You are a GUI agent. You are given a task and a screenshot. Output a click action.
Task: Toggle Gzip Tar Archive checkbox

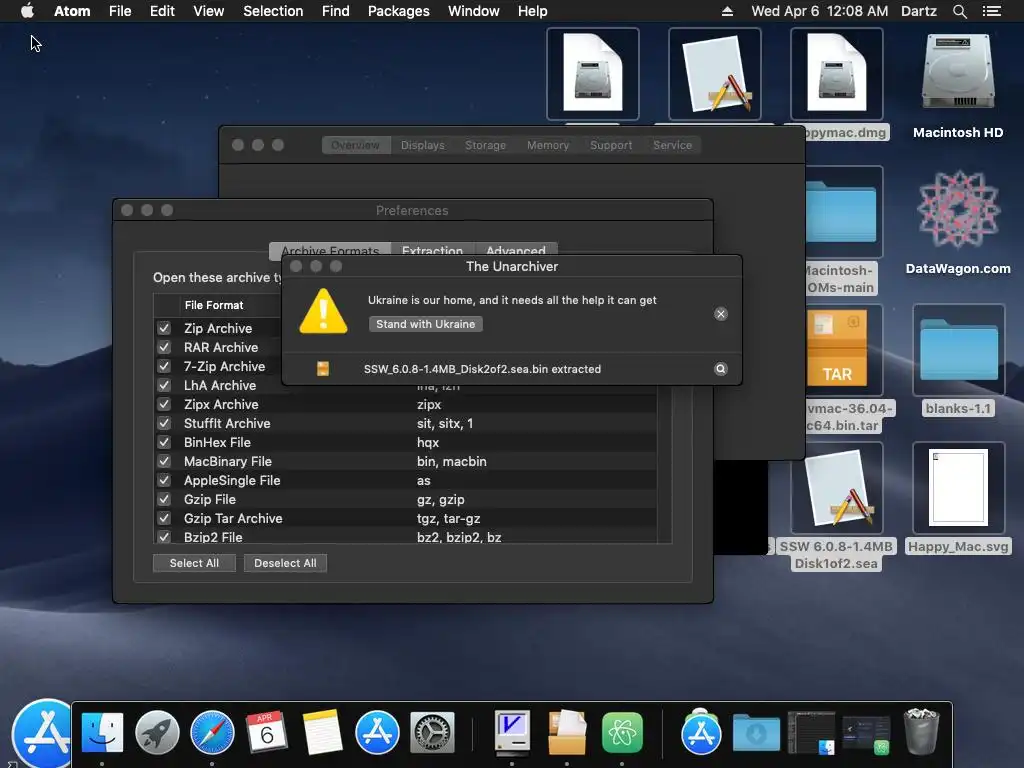pos(164,518)
